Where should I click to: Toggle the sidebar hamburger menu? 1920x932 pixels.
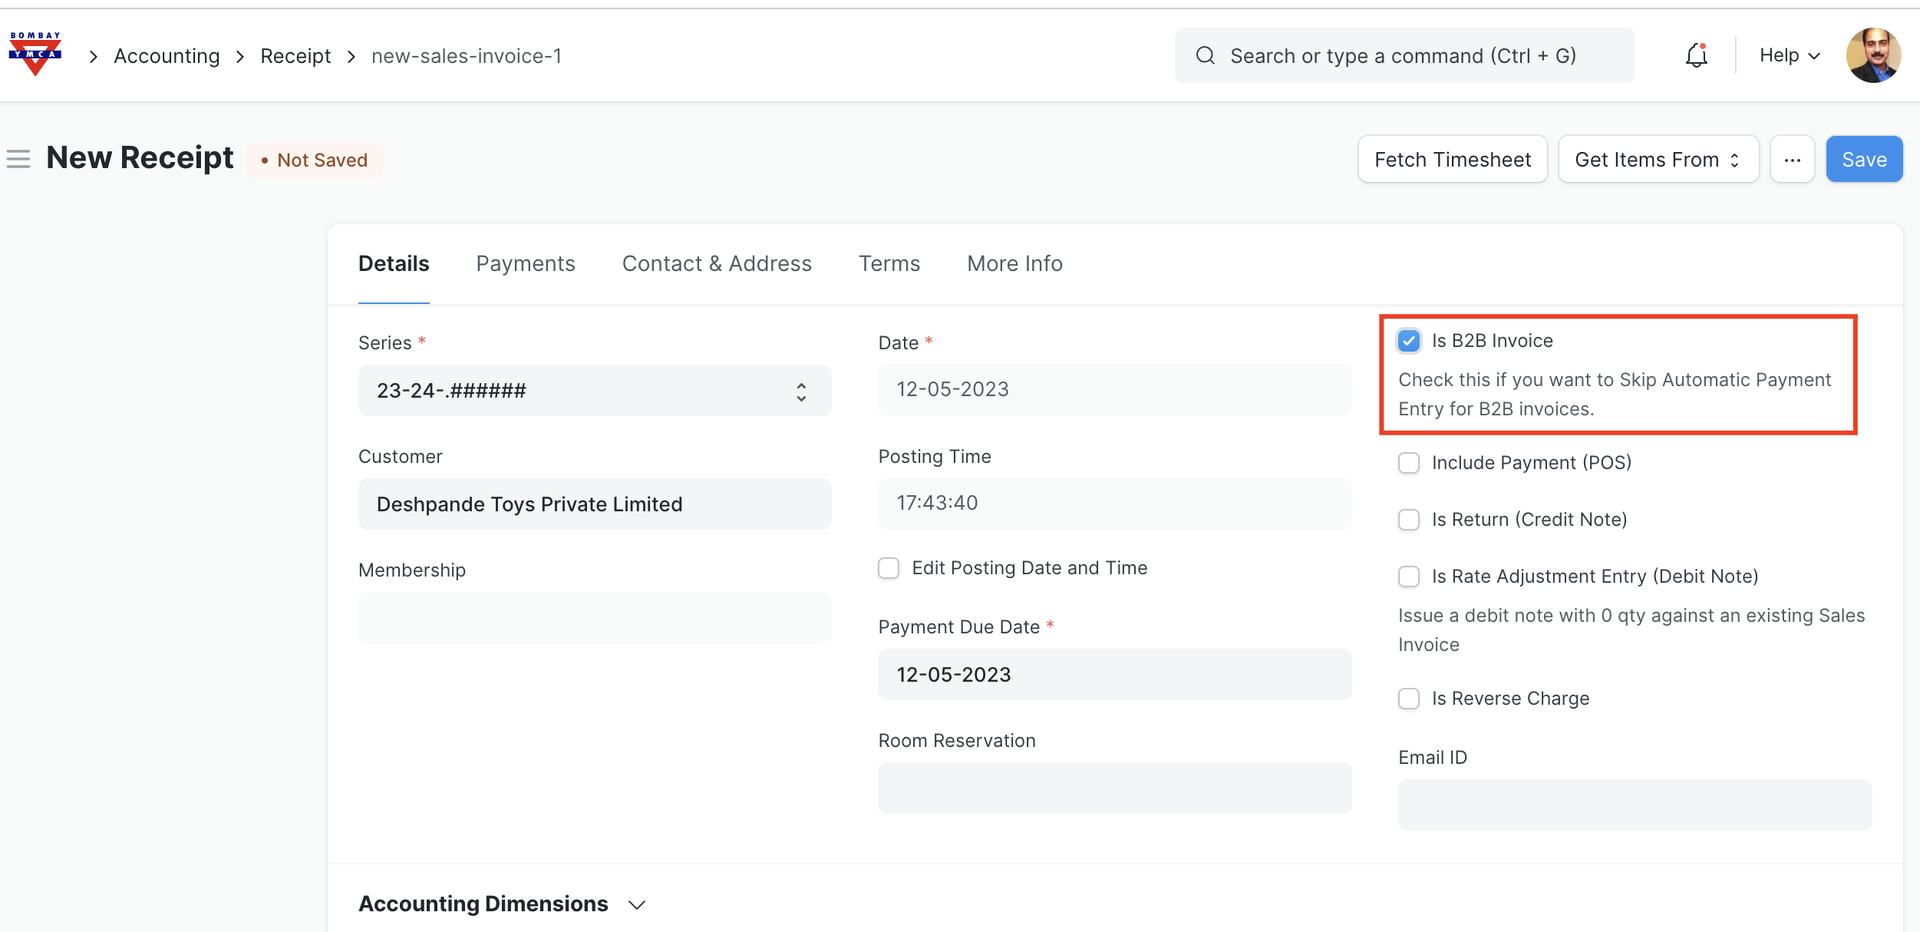point(19,159)
